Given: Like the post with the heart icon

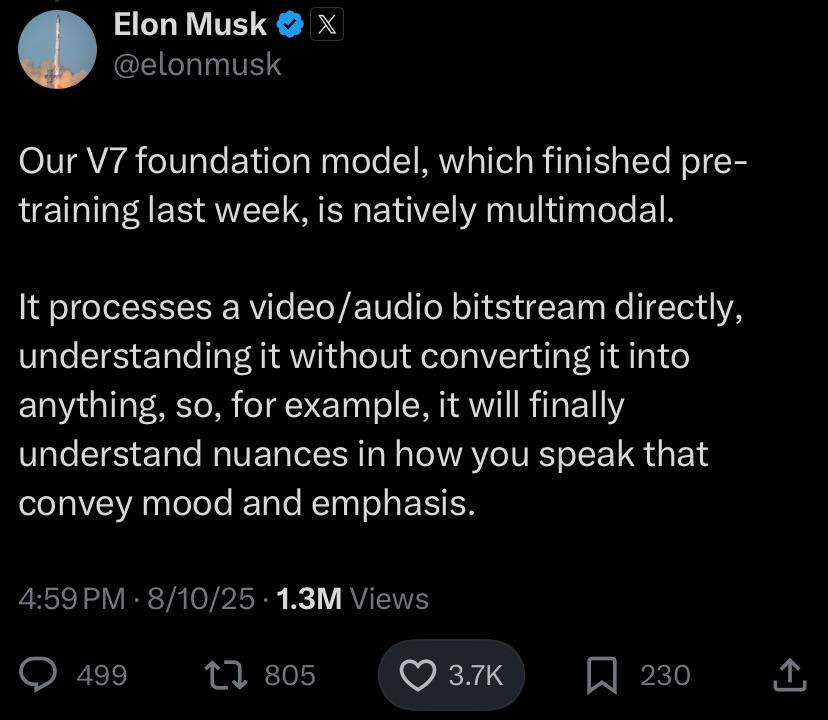Looking at the screenshot, I should coord(418,675).
